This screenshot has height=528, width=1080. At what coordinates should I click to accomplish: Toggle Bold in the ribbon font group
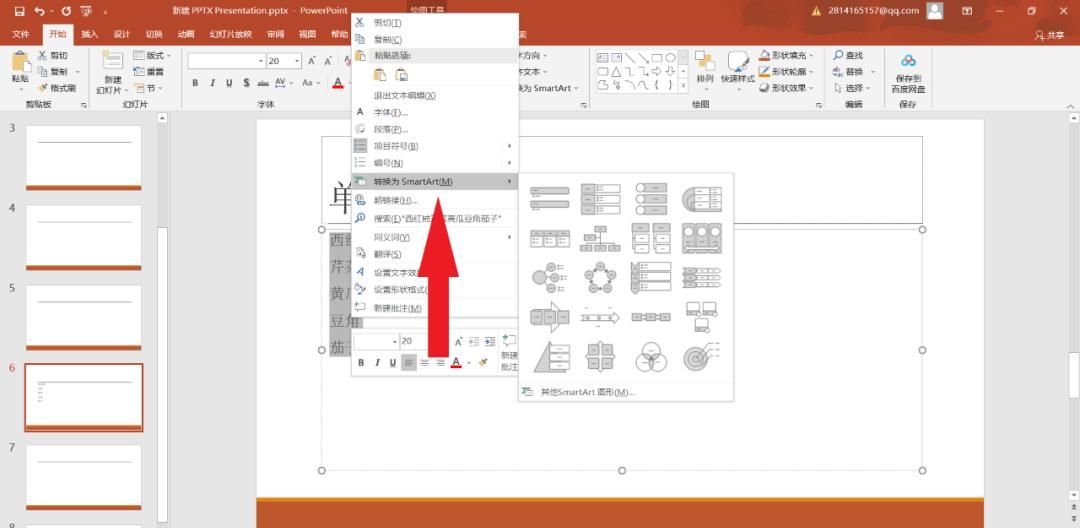195,83
